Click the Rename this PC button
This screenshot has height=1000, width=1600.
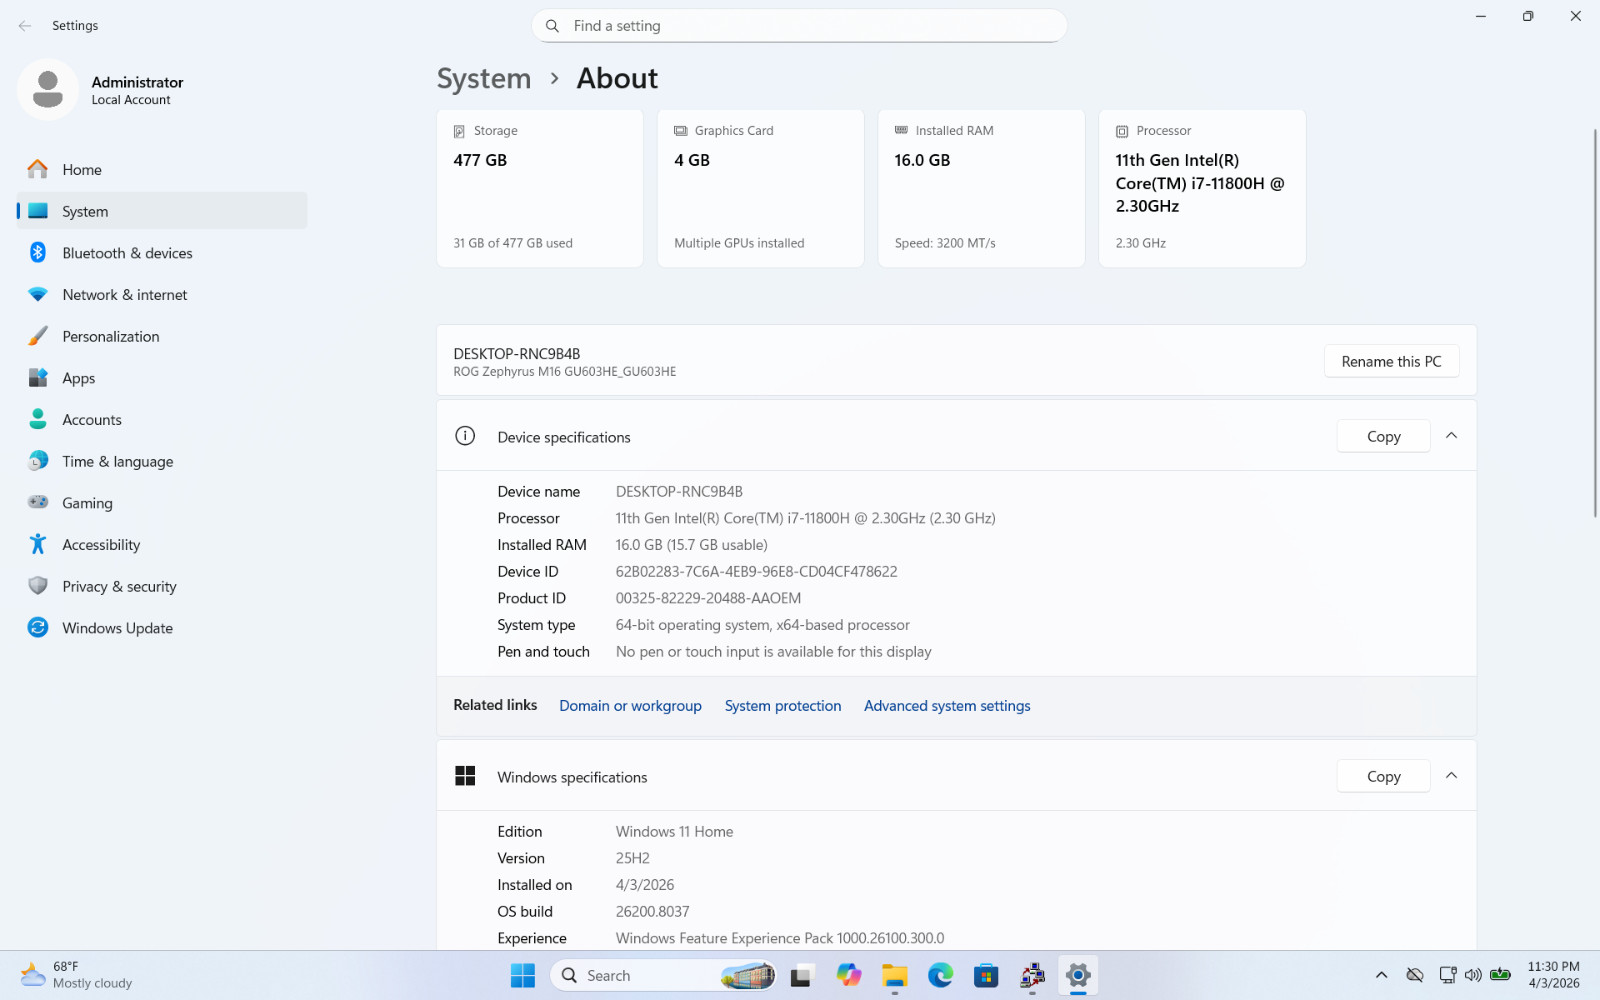(1391, 361)
